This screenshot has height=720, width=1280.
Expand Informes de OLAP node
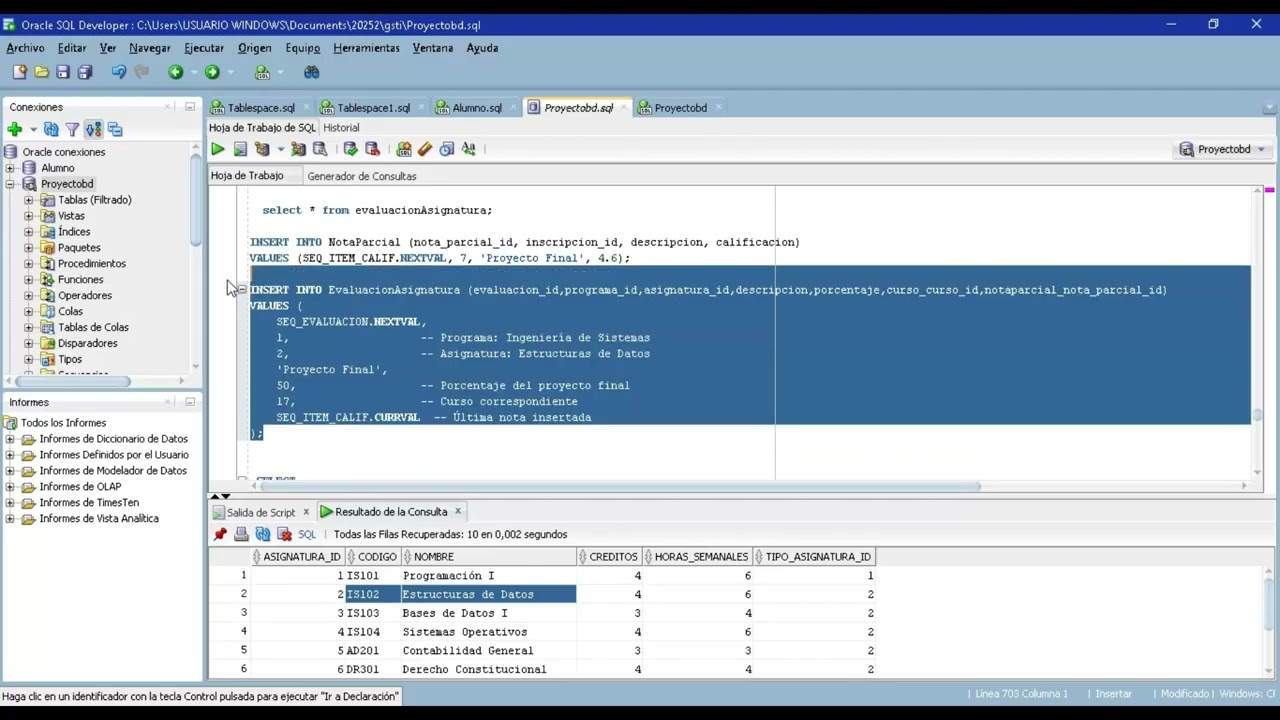click(10, 487)
